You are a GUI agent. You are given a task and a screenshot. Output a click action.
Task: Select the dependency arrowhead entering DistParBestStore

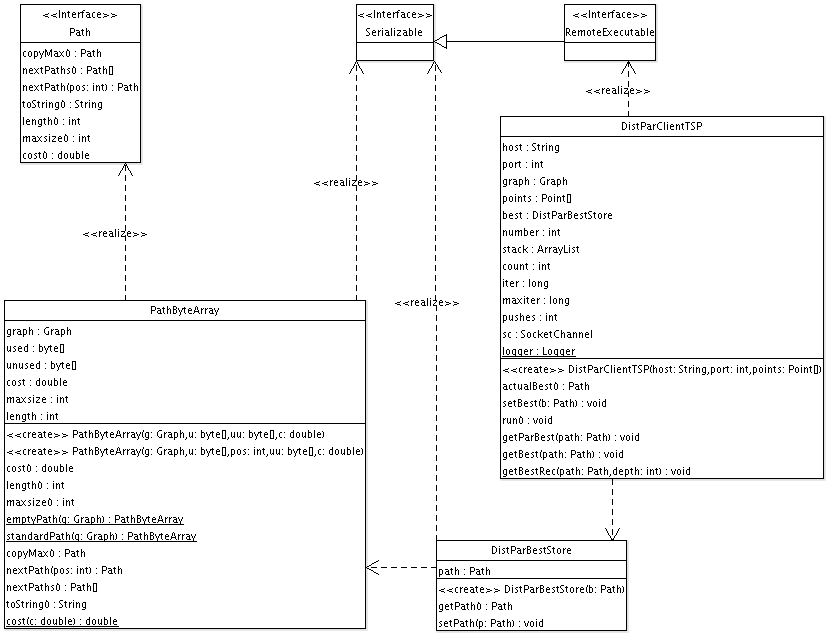[x=613, y=534]
